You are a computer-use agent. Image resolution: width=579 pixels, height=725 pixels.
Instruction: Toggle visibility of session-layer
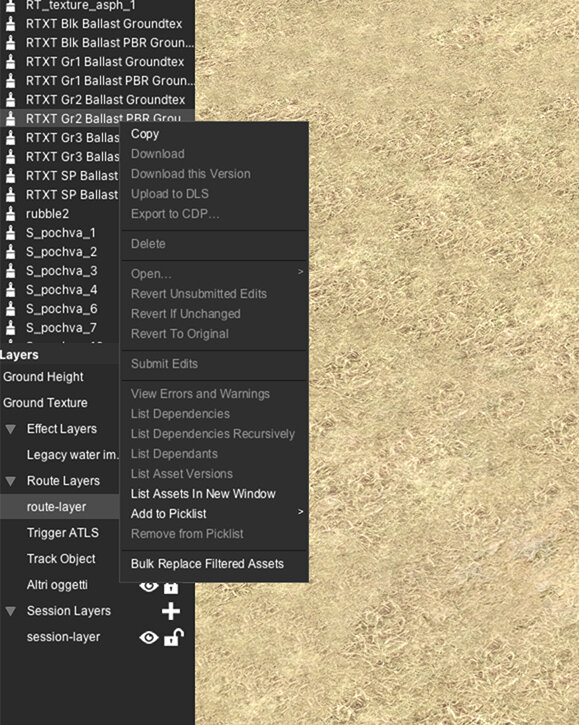[x=148, y=638]
